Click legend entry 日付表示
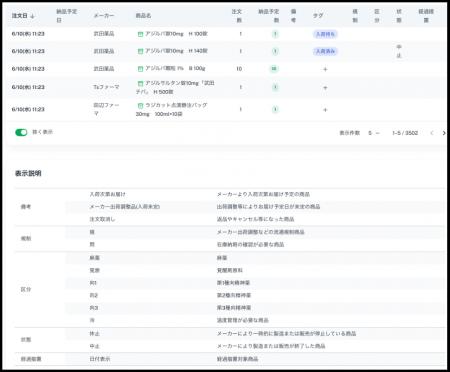 click(100, 359)
